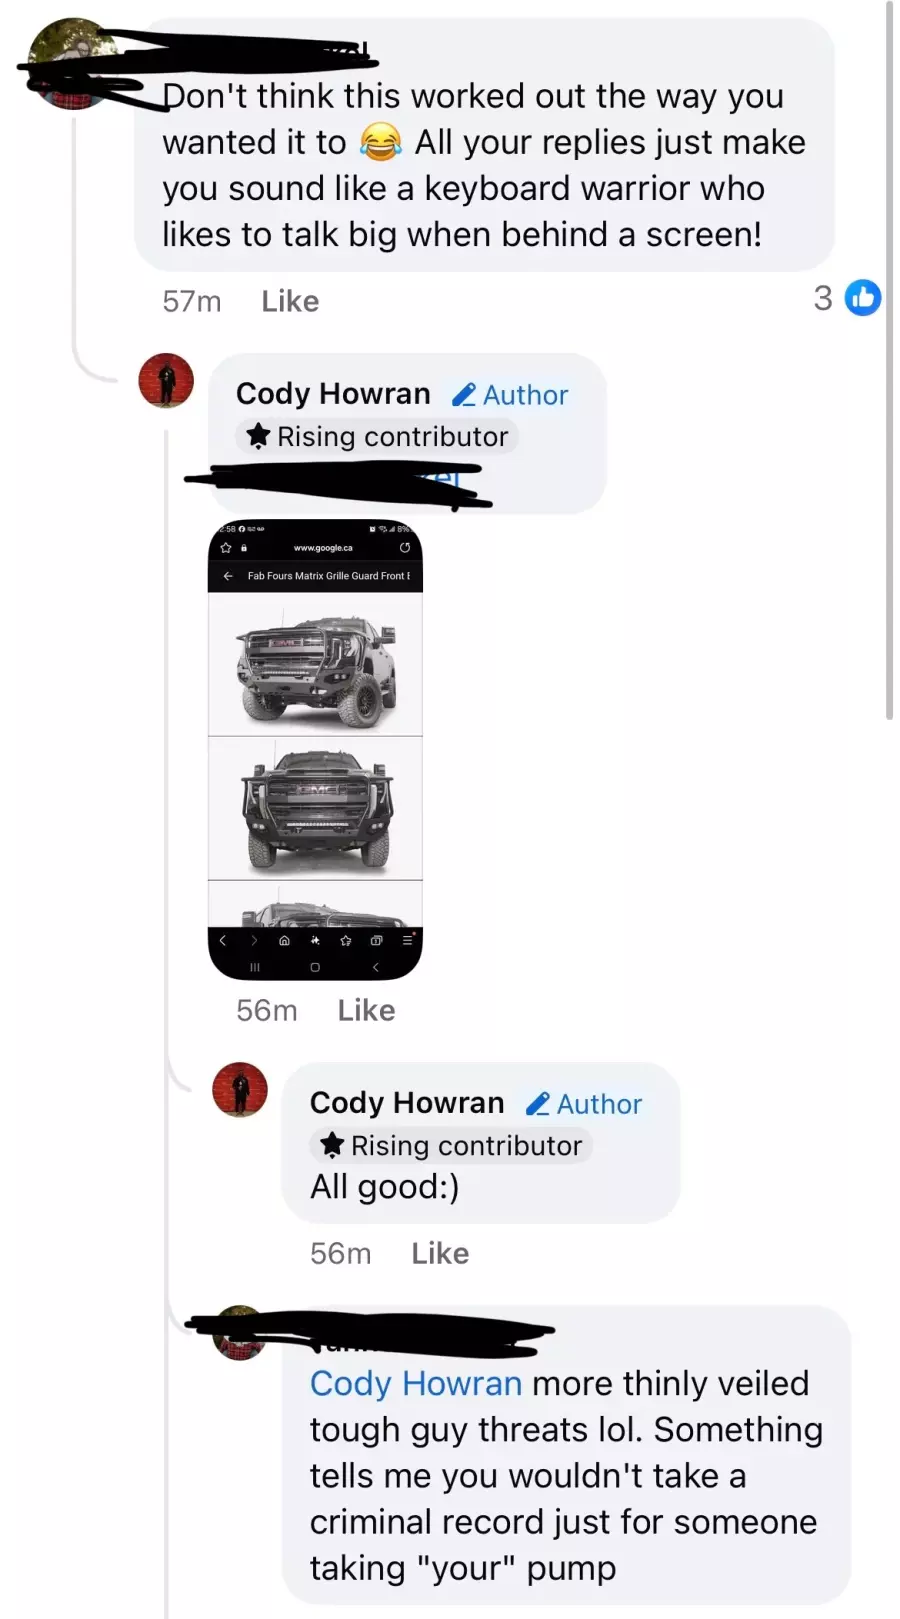The image size is (900, 1619).
Task: Open Cody Howran's avatar on image reply
Action: tap(166, 380)
